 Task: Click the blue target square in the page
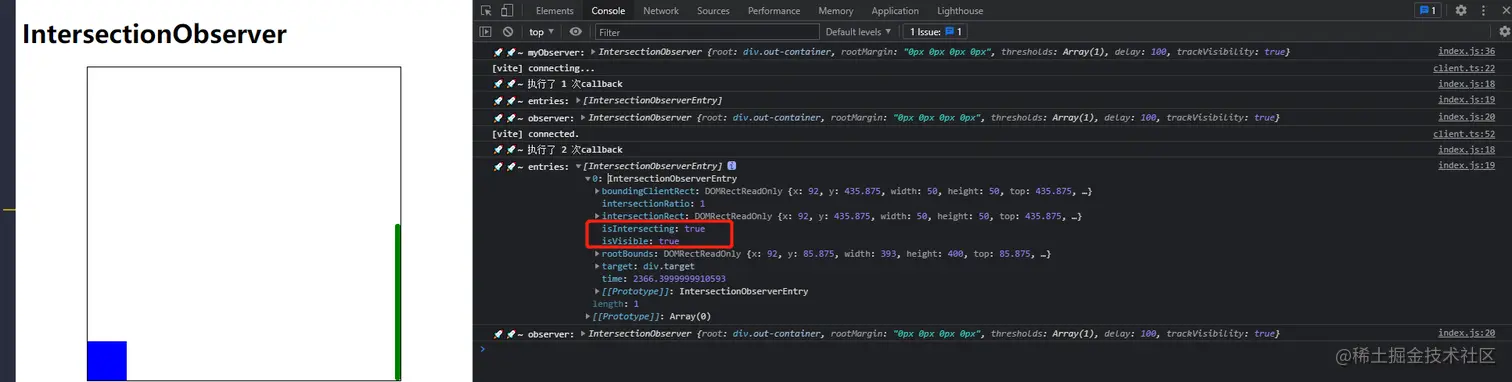pyautogui.click(x=107, y=361)
